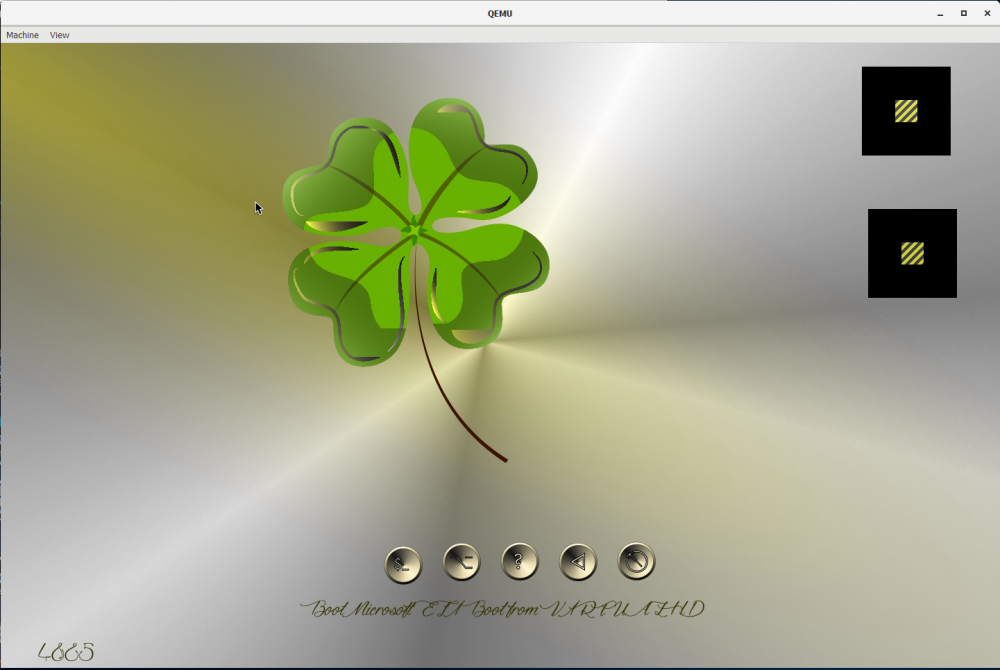The width and height of the screenshot is (1000, 670).
Task: Select the upper black boot entry
Action: [906, 111]
